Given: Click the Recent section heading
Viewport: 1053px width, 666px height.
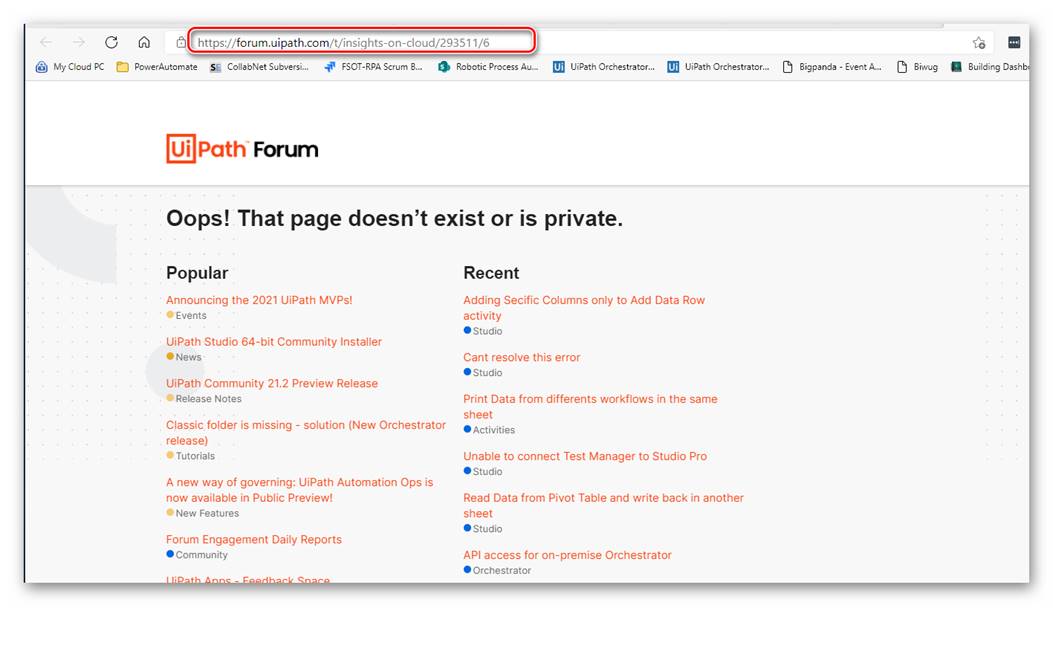Looking at the screenshot, I should (x=491, y=273).
